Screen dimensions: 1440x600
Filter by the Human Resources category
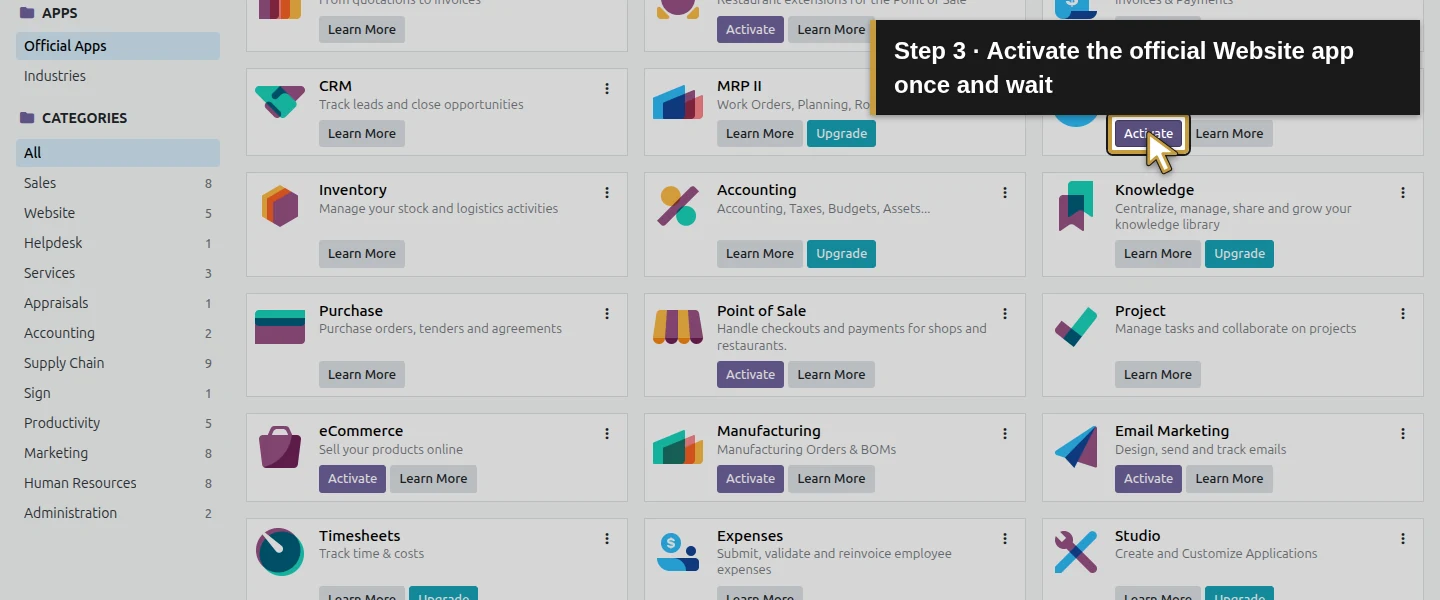click(x=118, y=483)
